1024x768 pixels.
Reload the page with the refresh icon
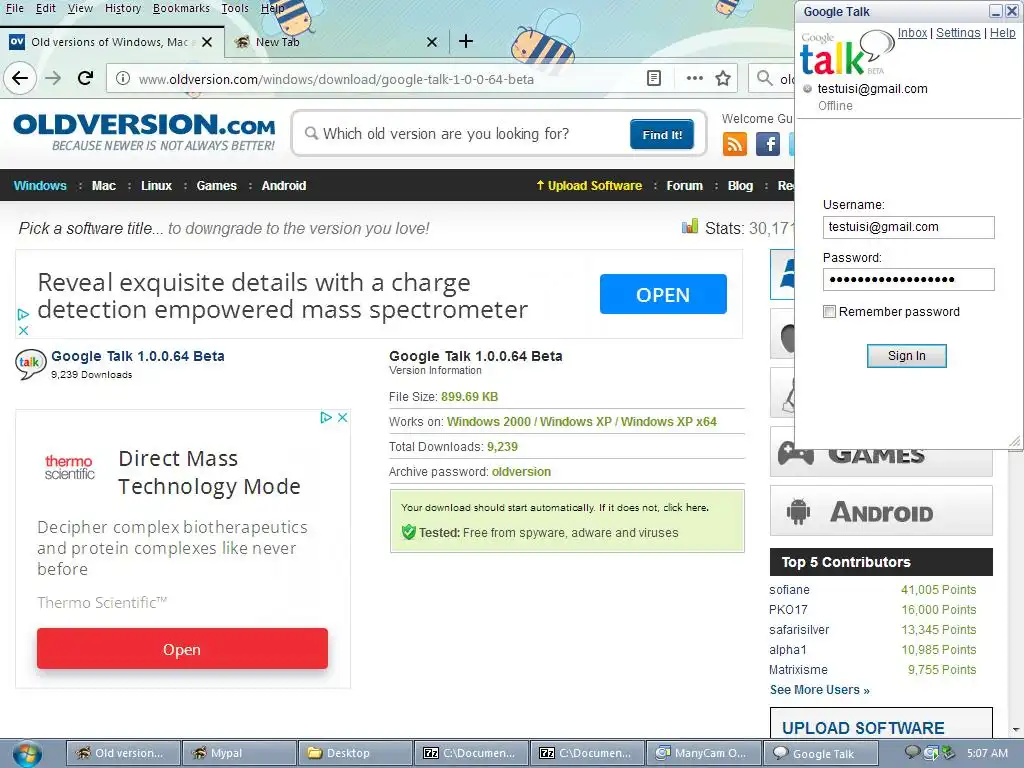(86, 78)
